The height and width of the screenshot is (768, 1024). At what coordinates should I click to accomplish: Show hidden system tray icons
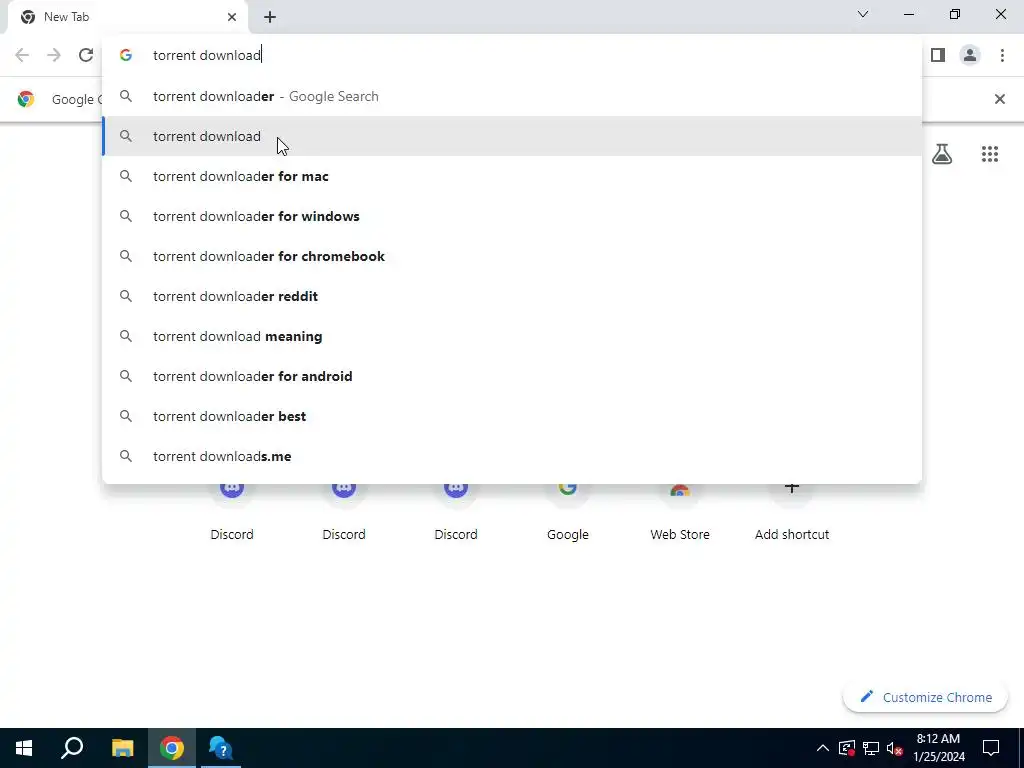click(x=822, y=748)
